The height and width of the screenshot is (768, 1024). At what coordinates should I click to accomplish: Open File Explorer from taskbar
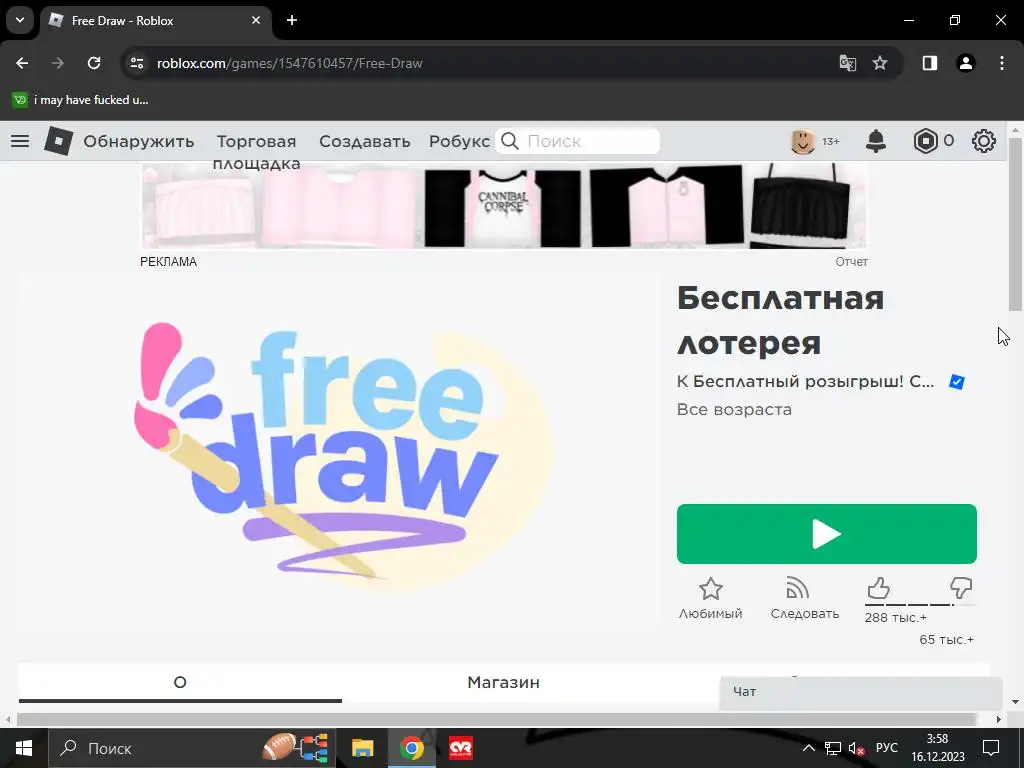pos(362,748)
